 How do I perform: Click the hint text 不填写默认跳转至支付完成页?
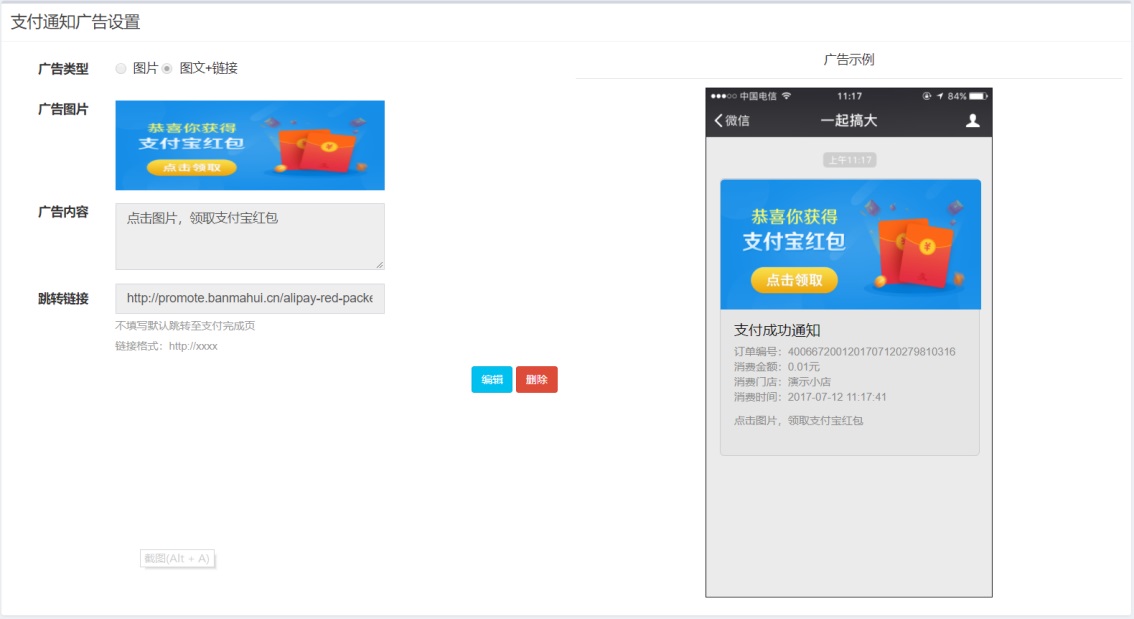185,325
